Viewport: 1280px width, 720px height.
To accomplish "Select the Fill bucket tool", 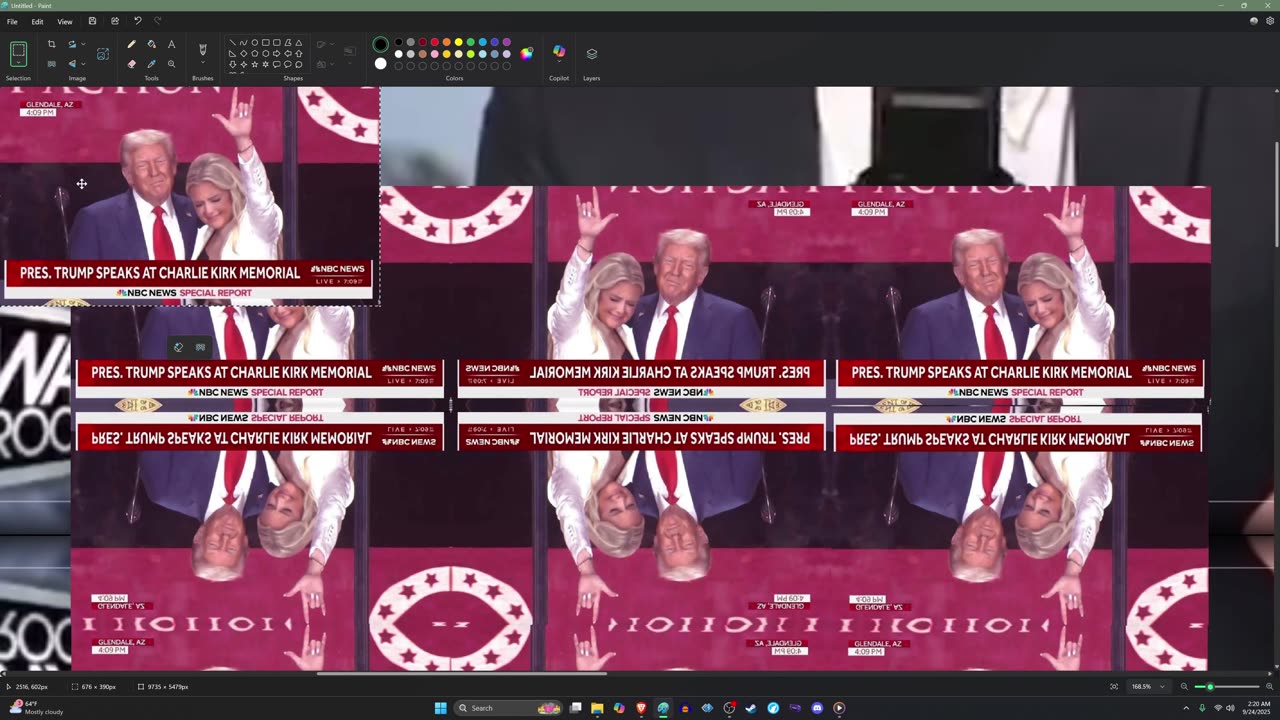I will pyautogui.click(x=151, y=44).
